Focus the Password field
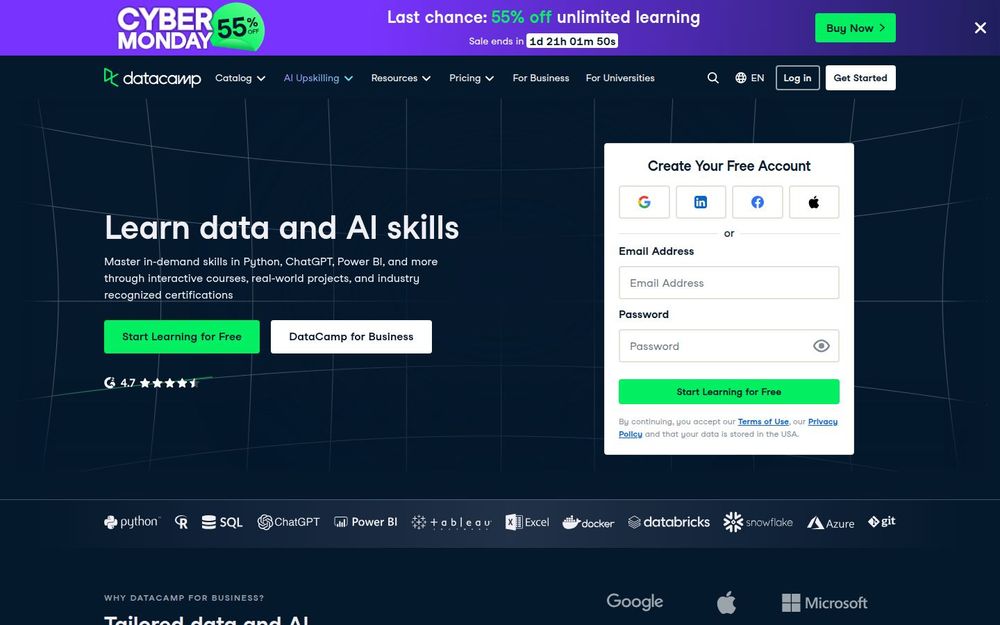 click(x=729, y=346)
